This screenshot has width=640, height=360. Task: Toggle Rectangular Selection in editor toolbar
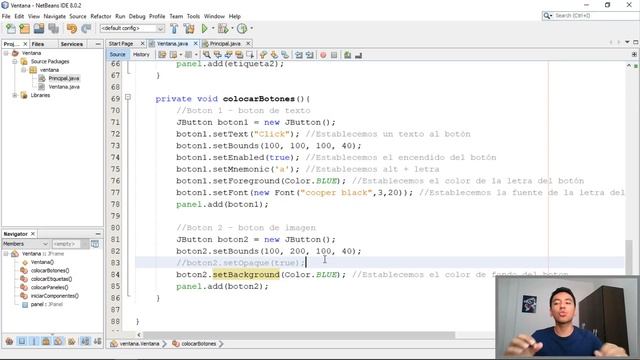pyautogui.click(x=249, y=55)
